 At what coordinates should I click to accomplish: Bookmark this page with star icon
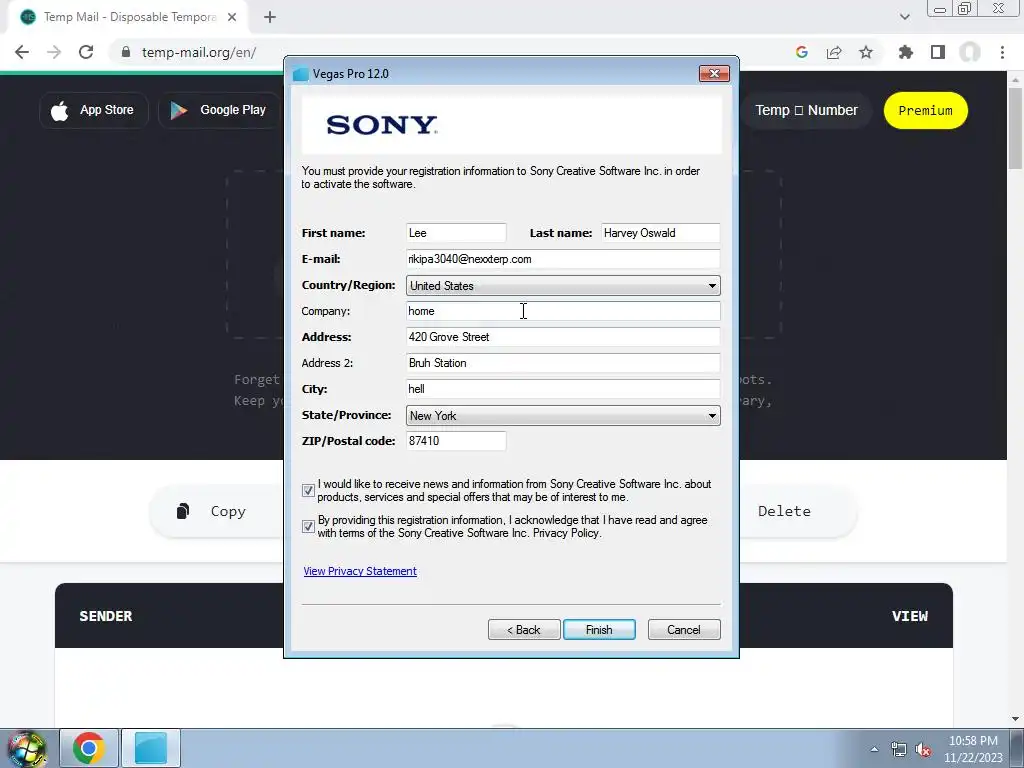click(x=866, y=52)
